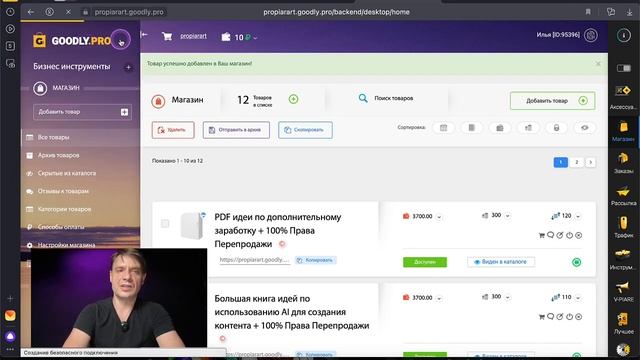Open the history clock icon in browser sidebar
This screenshot has height=360, width=640.
pyautogui.click(x=10, y=12)
